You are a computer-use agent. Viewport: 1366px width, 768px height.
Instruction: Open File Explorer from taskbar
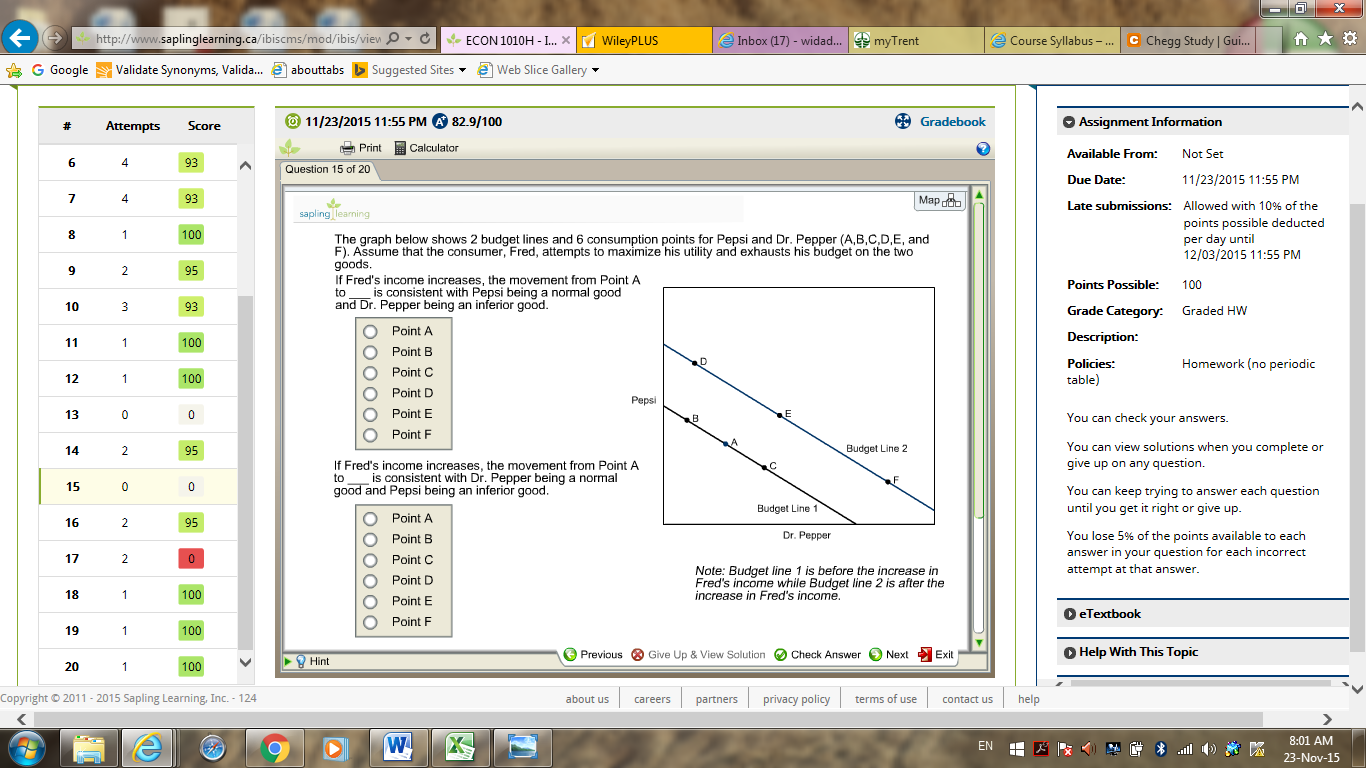(89, 747)
